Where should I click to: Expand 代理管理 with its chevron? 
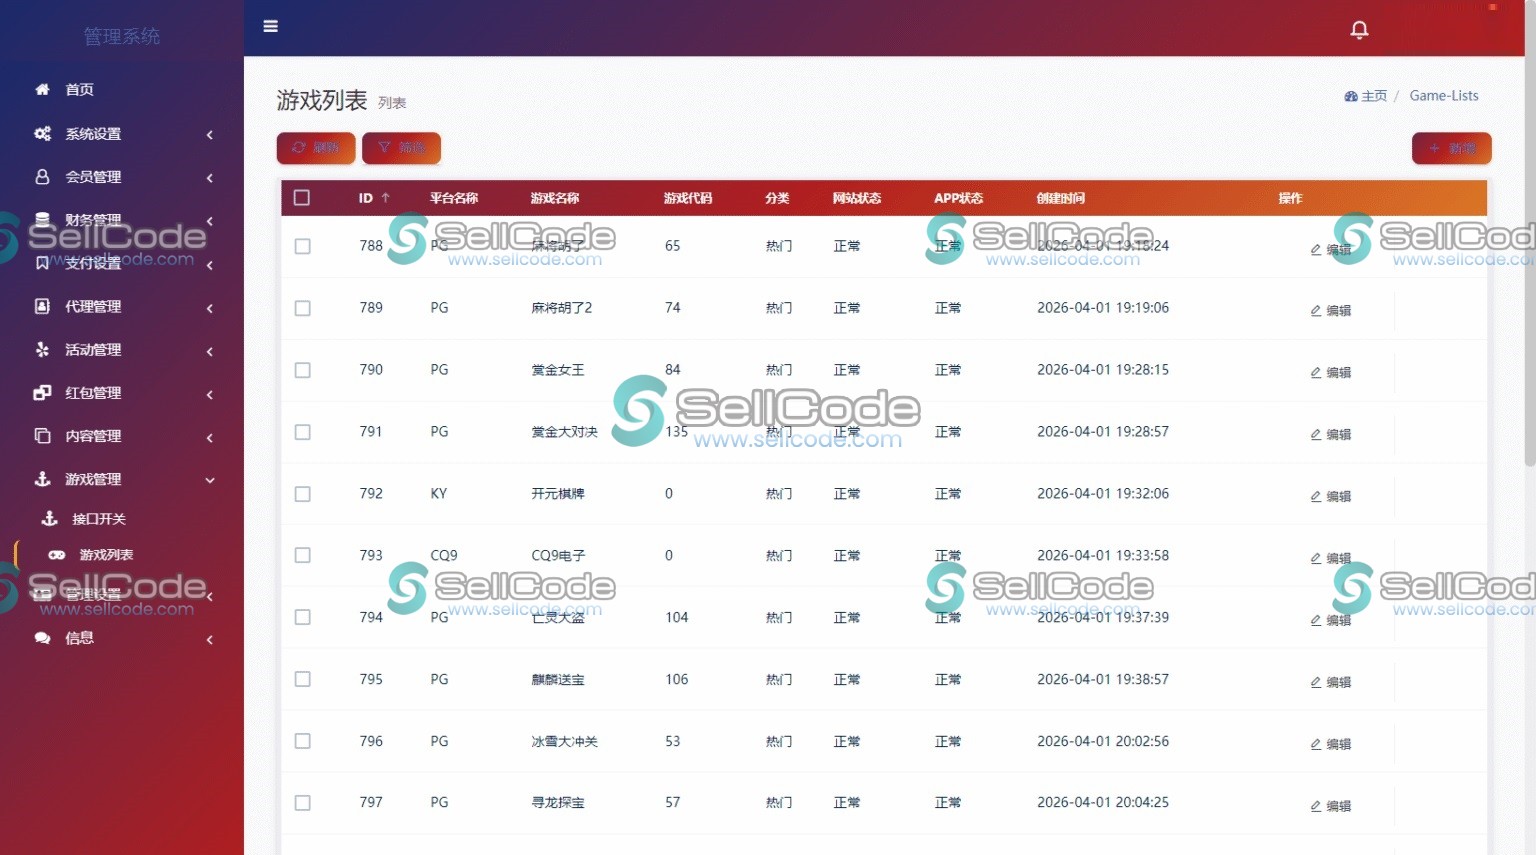pyautogui.click(x=209, y=308)
